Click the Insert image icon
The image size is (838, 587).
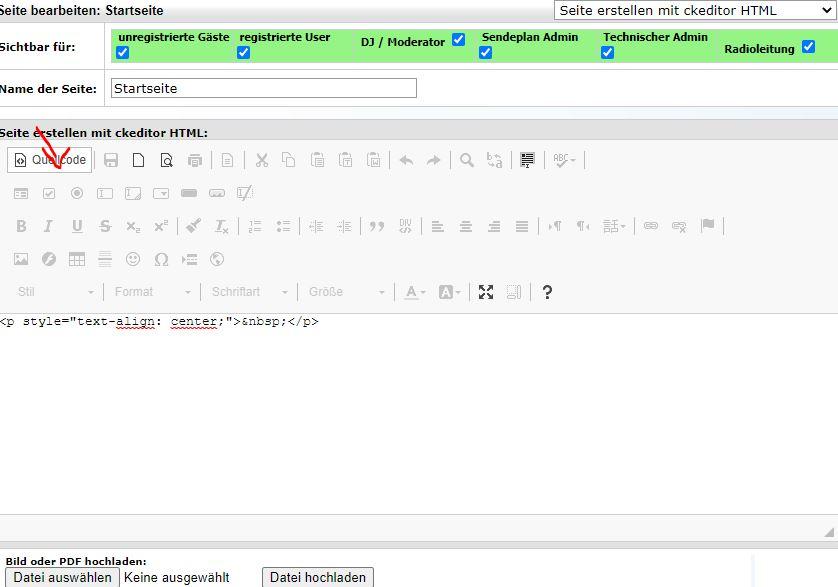pos(21,260)
